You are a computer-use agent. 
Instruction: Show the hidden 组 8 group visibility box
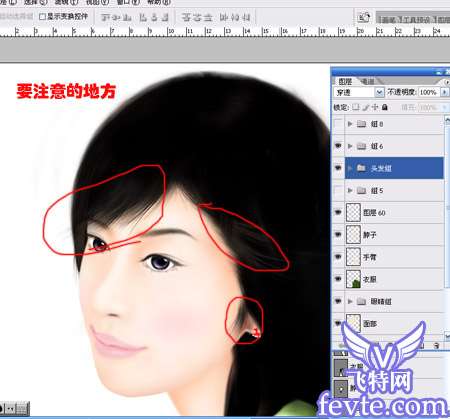pyautogui.click(x=338, y=124)
